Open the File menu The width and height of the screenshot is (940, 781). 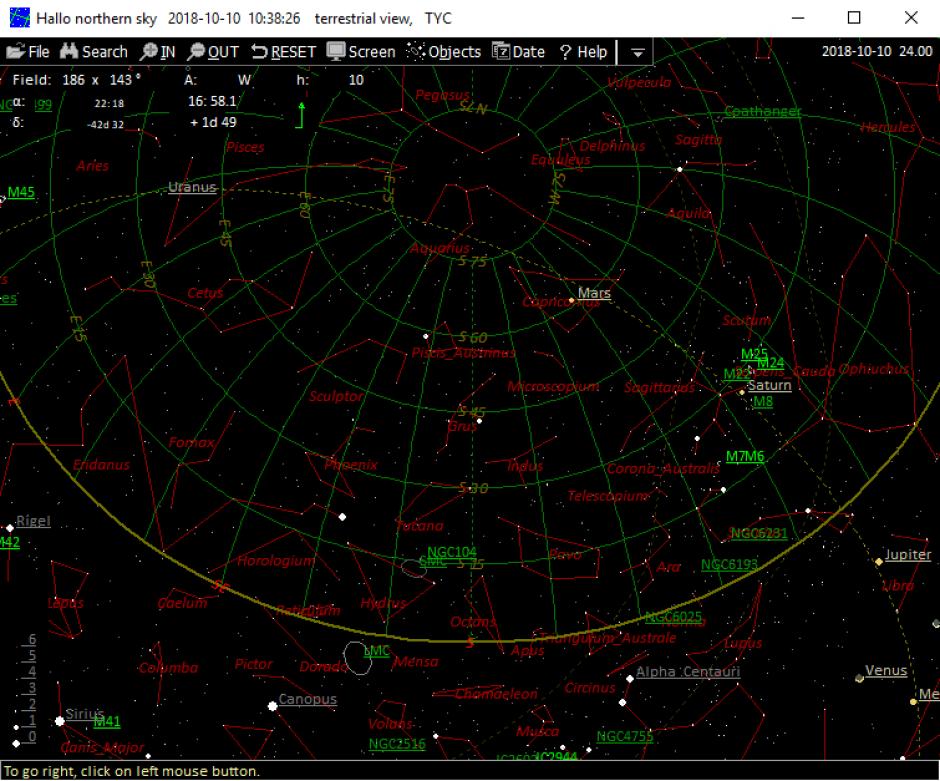tap(28, 52)
